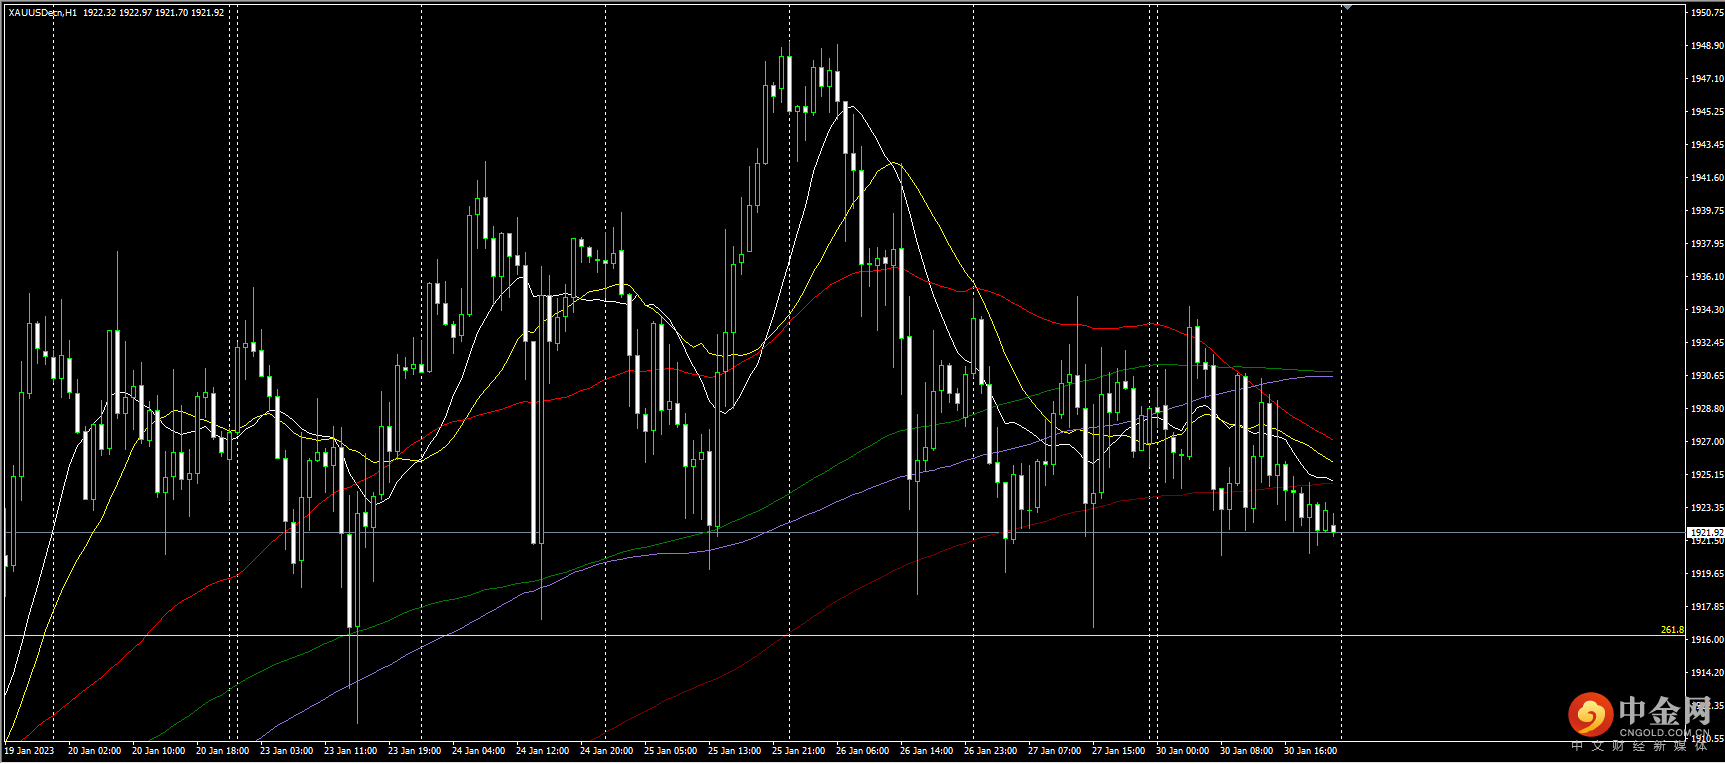Viewport: 1725px width, 764px height.
Task: Click the 25 Jan 05:00 time label
Action: point(670,751)
